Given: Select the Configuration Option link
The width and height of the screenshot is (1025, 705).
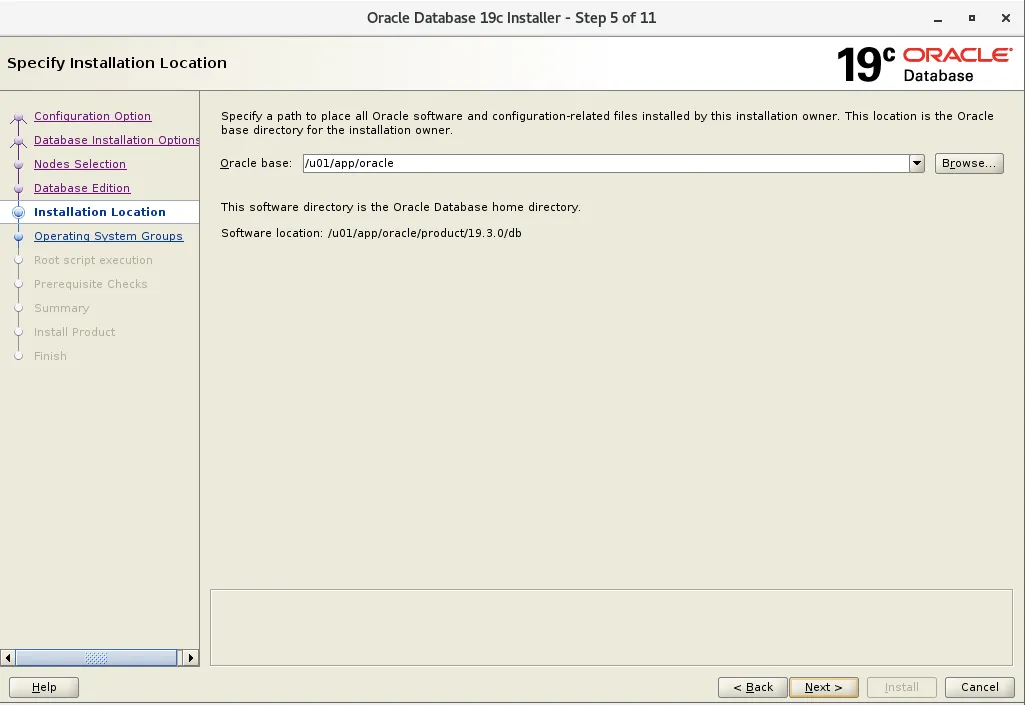Looking at the screenshot, I should [92, 116].
